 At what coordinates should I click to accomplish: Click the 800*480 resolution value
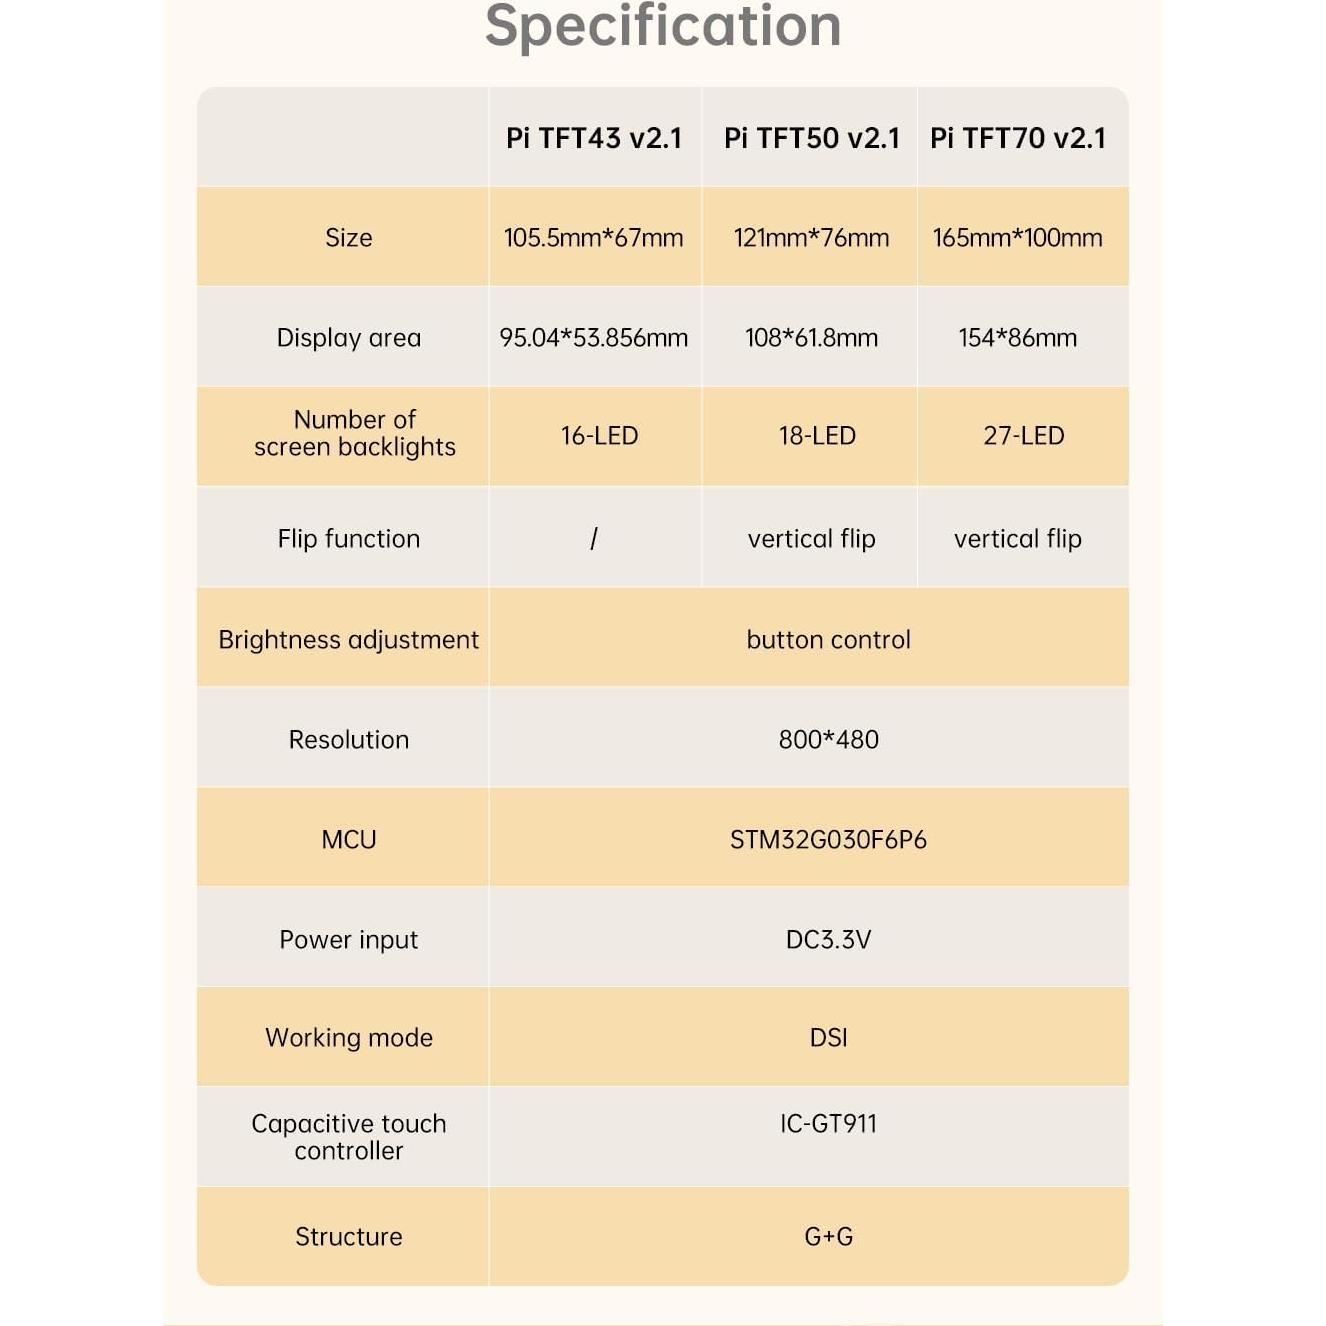(x=828, y=740)
